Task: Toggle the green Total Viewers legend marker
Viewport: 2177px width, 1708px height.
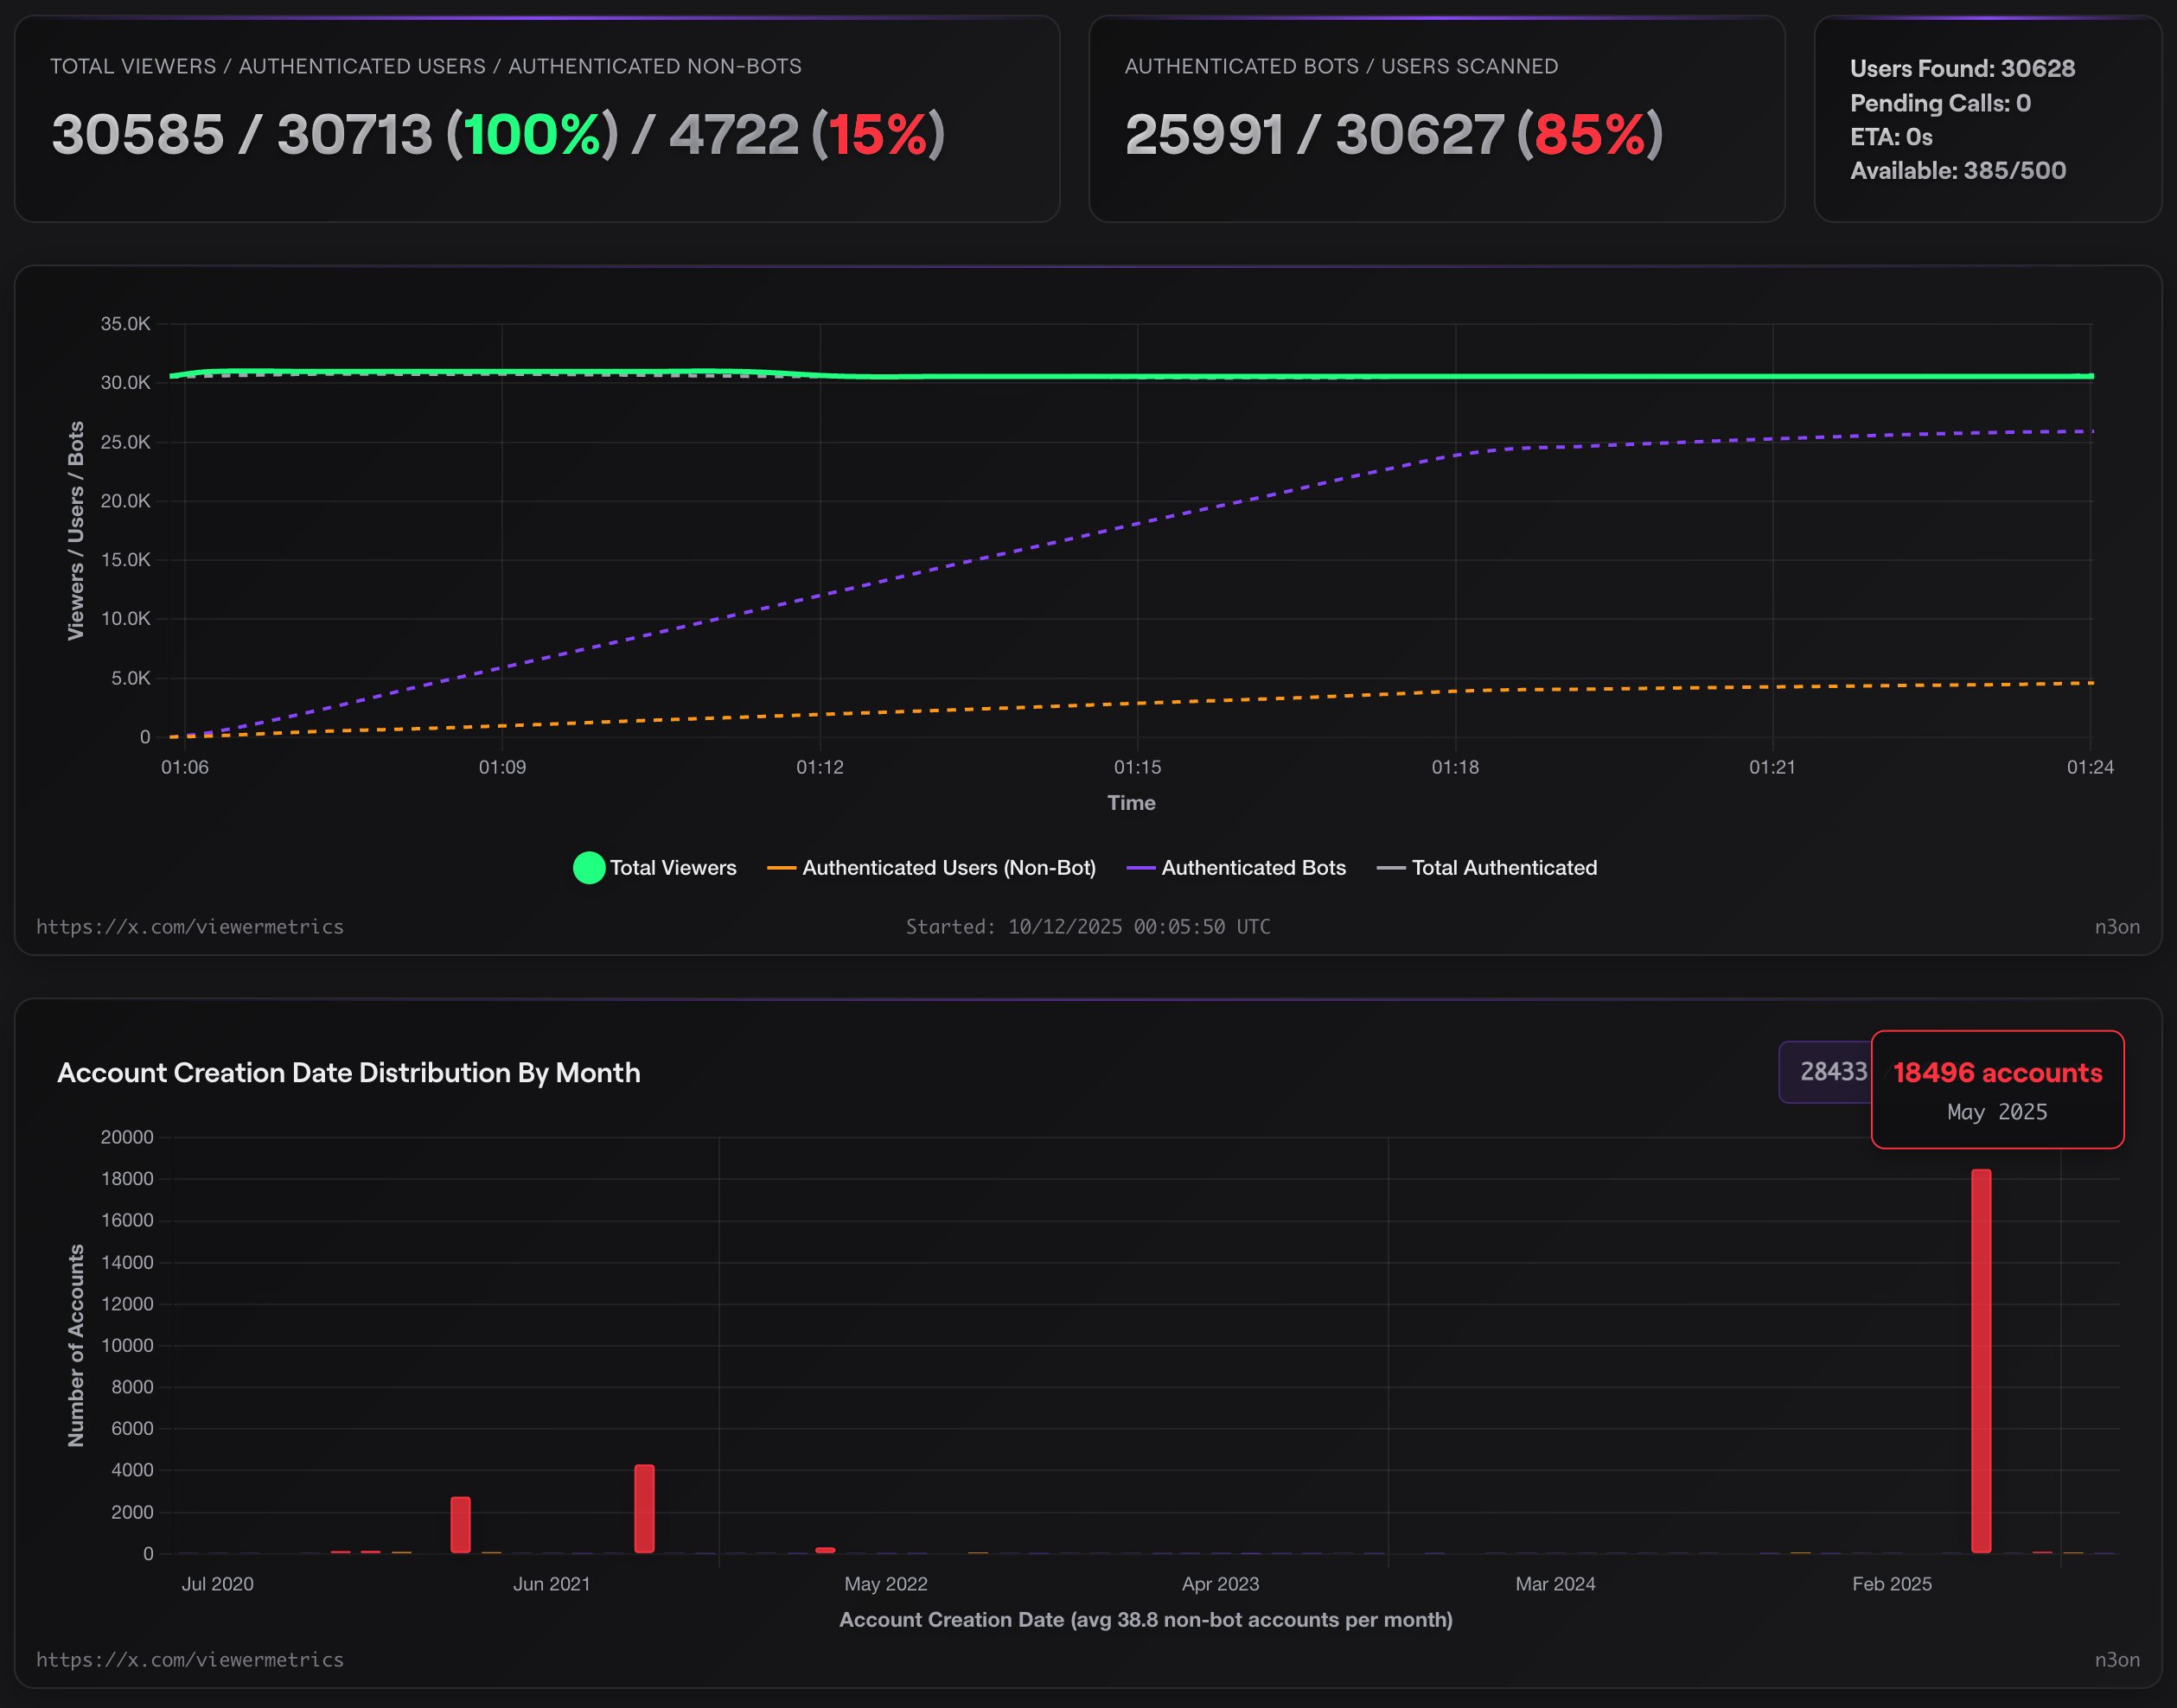Action: (588, 868)
